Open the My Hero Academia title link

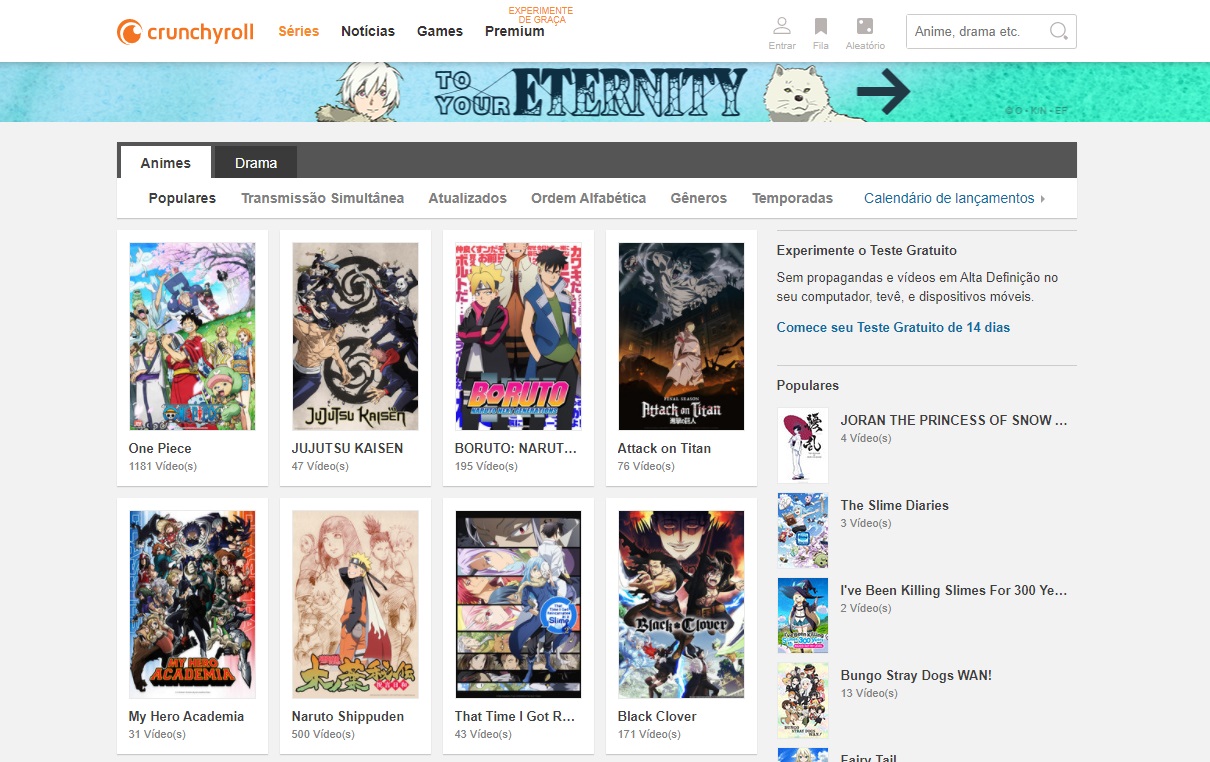pos(186,716)
